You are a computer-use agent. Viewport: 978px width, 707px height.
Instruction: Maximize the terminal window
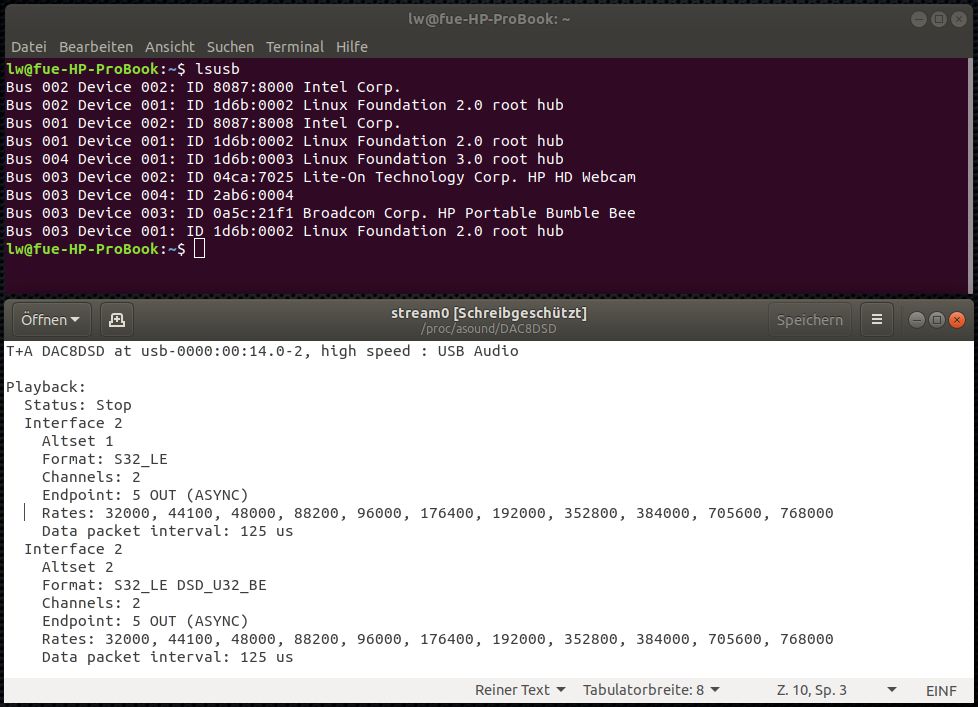938,19
